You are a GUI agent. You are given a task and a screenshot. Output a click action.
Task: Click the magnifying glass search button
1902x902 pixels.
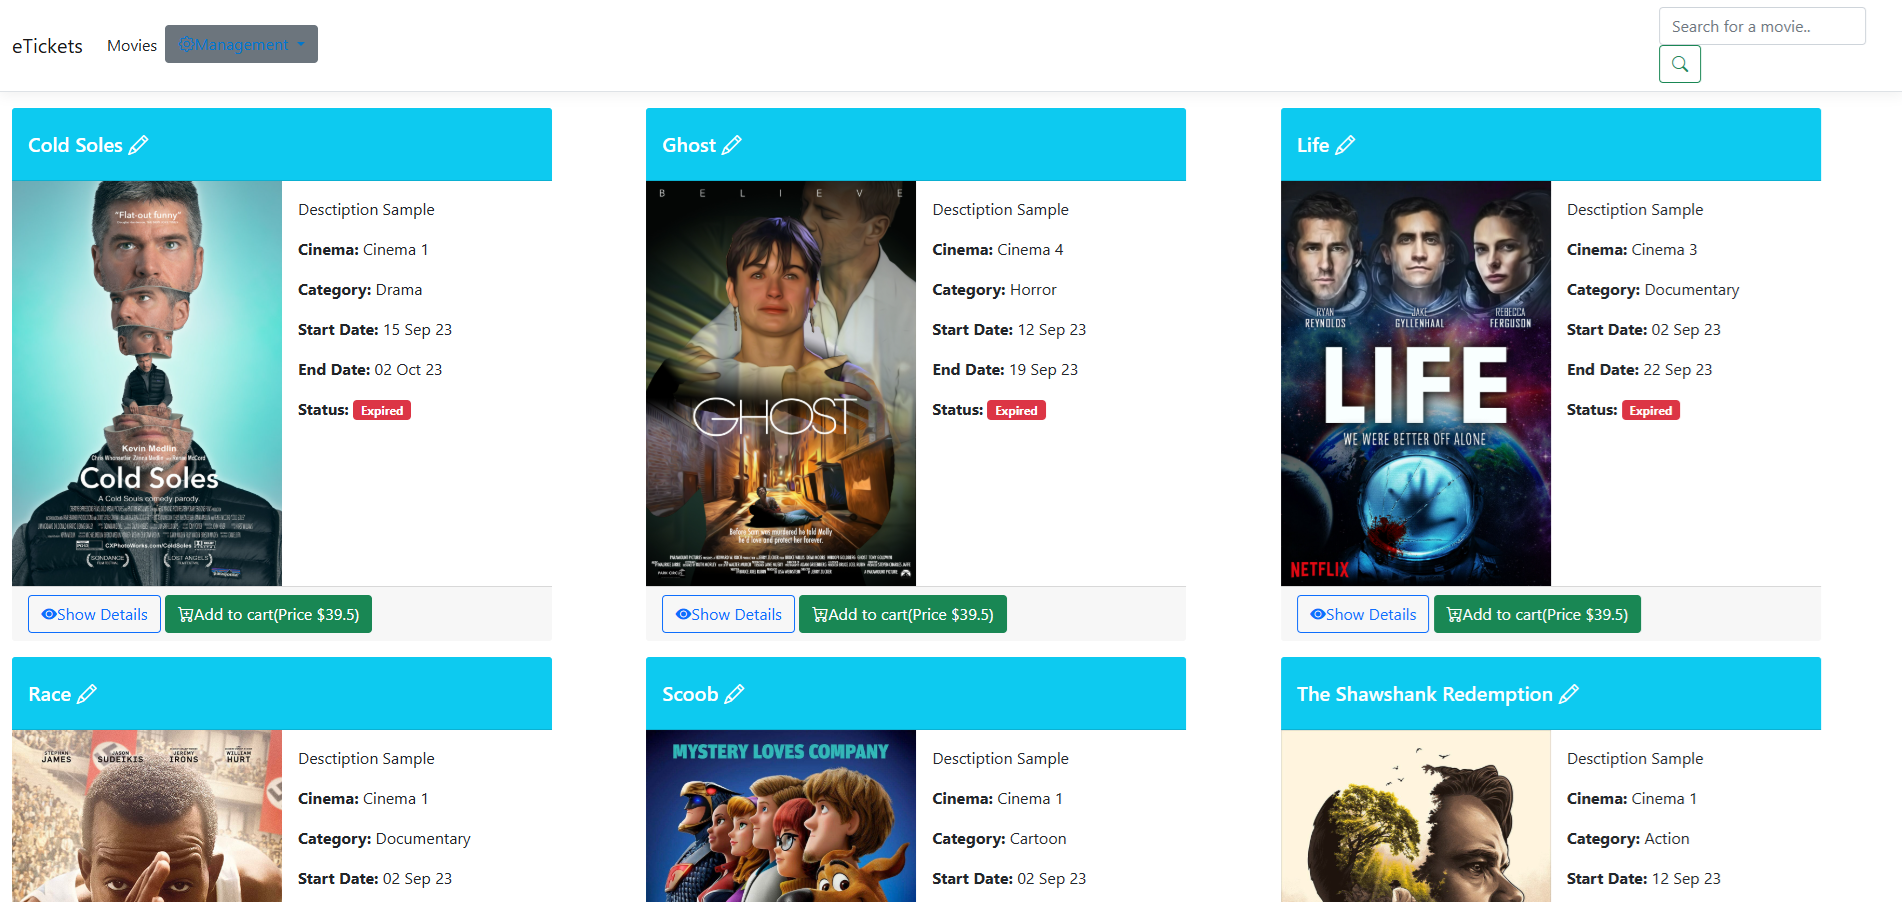[x=1680, y=64]
